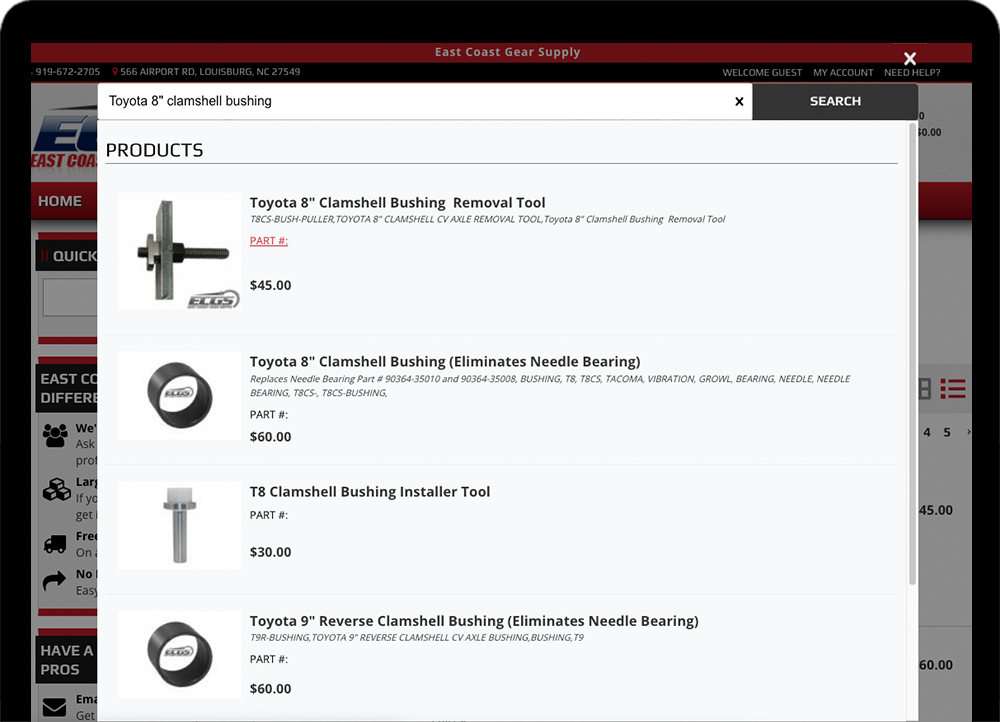
Task: Click the people group icon in the sidebar
Action: [x=56, y=436]
